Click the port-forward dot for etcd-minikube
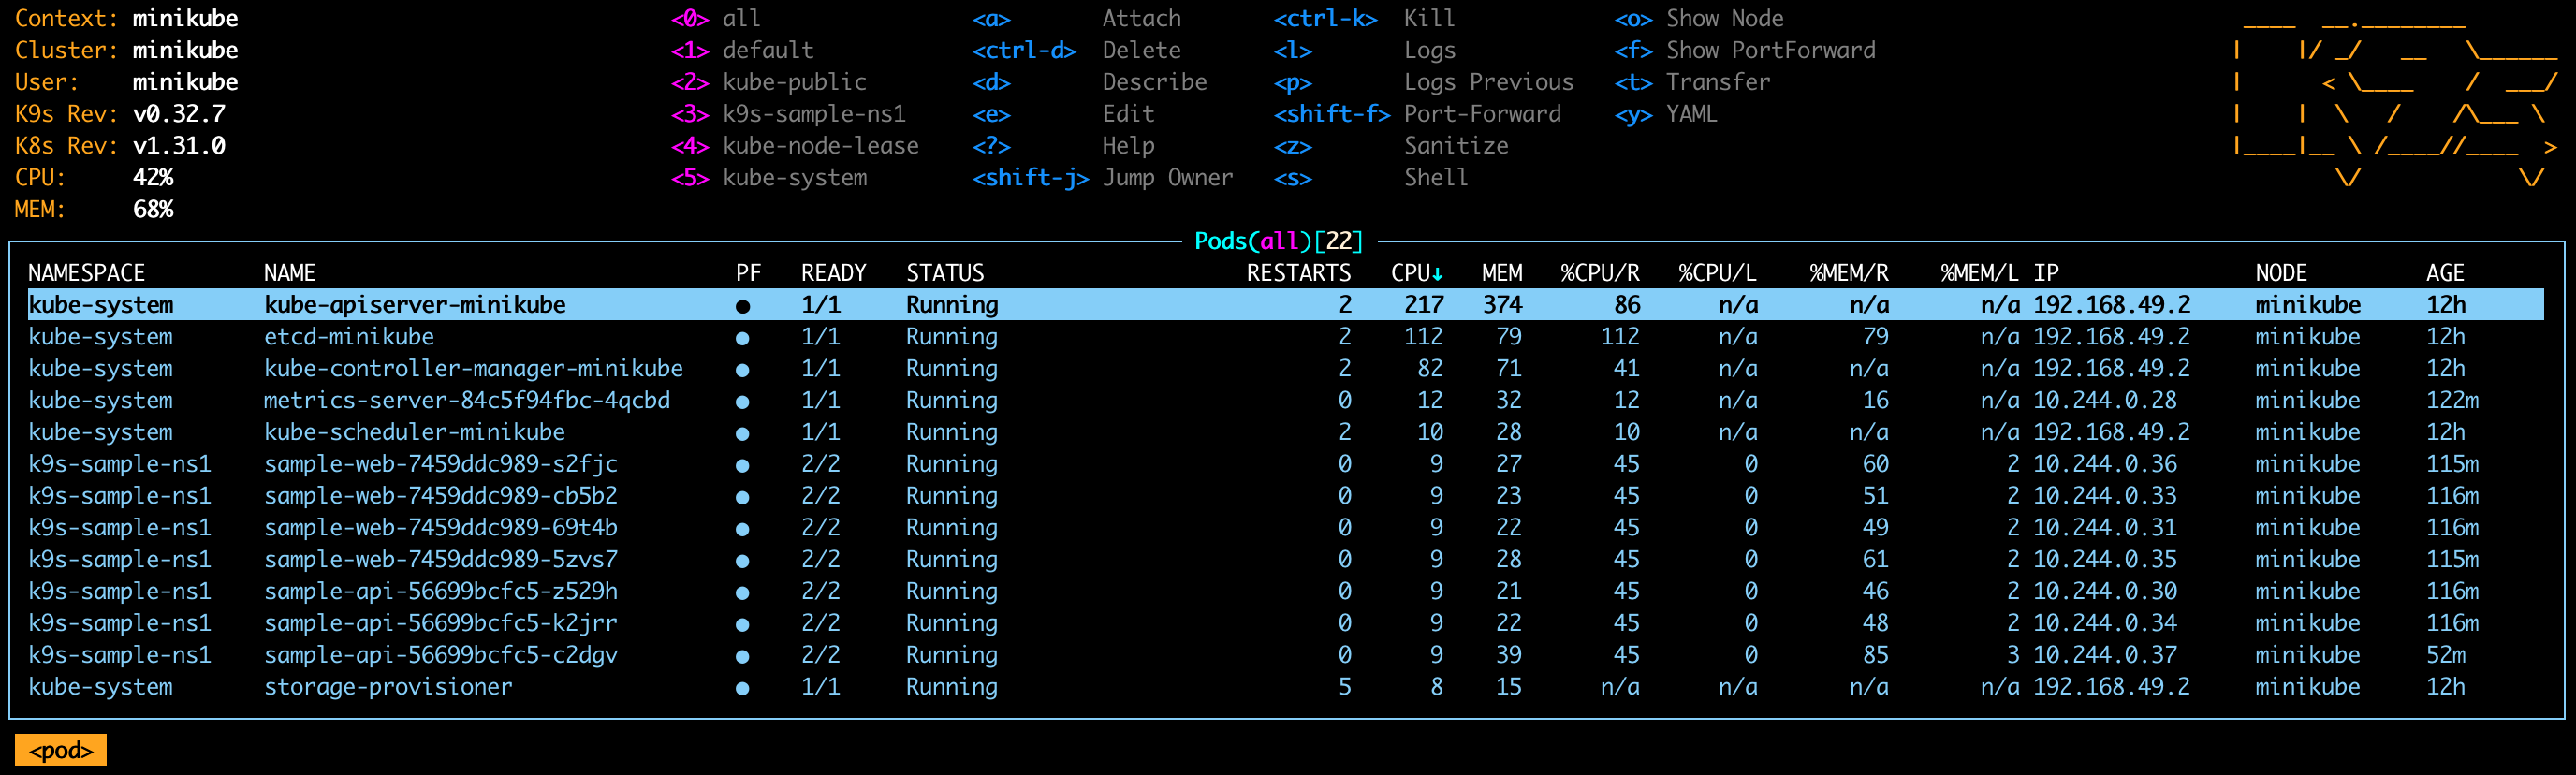Viewport: 2576px width, 775px height. [742, 338]
